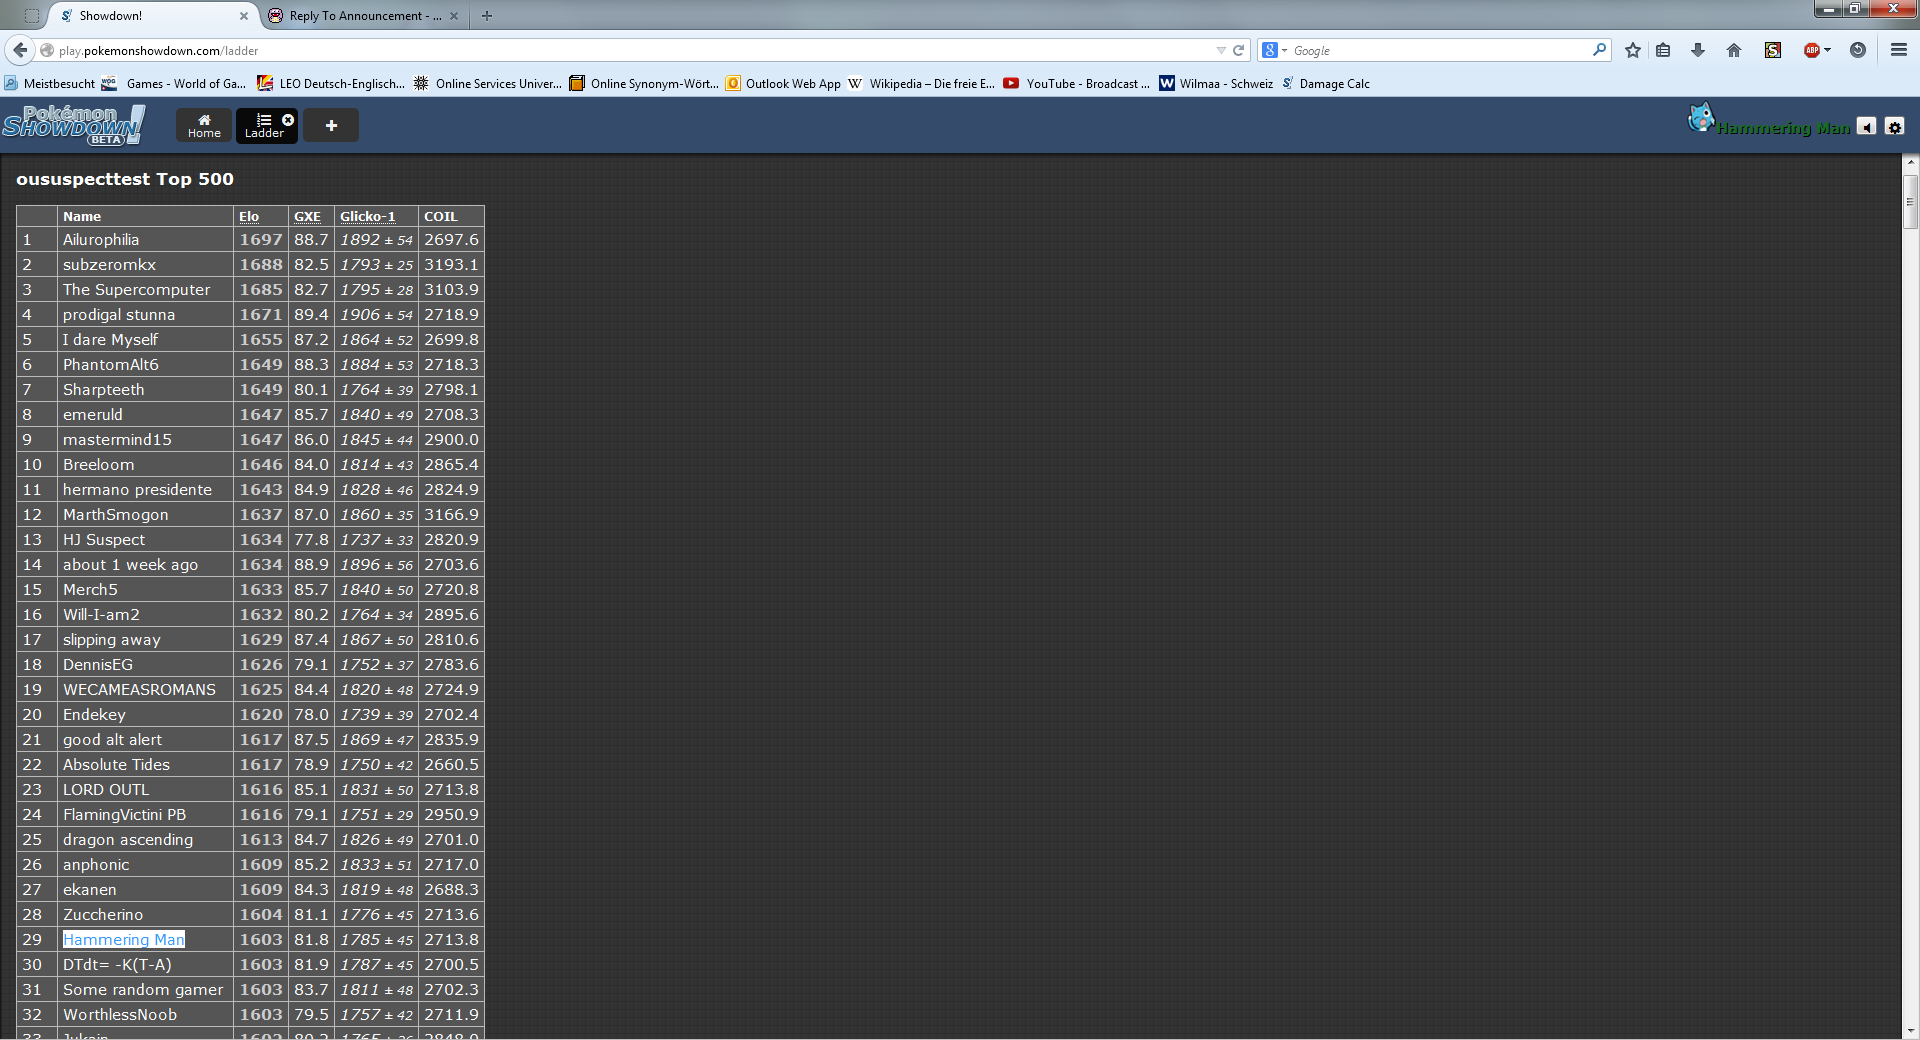Viewport: 1920px width, 1040px height.
Task: Click the COIL column header
Action: point(441,216)
